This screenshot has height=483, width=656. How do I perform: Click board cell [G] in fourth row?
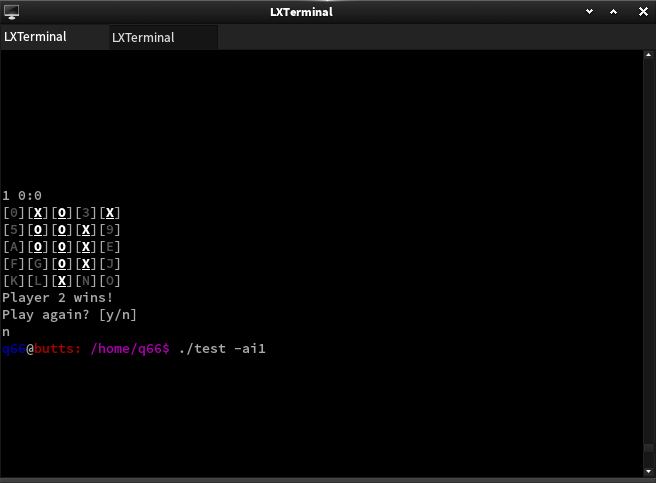click(x=38, y=264)
